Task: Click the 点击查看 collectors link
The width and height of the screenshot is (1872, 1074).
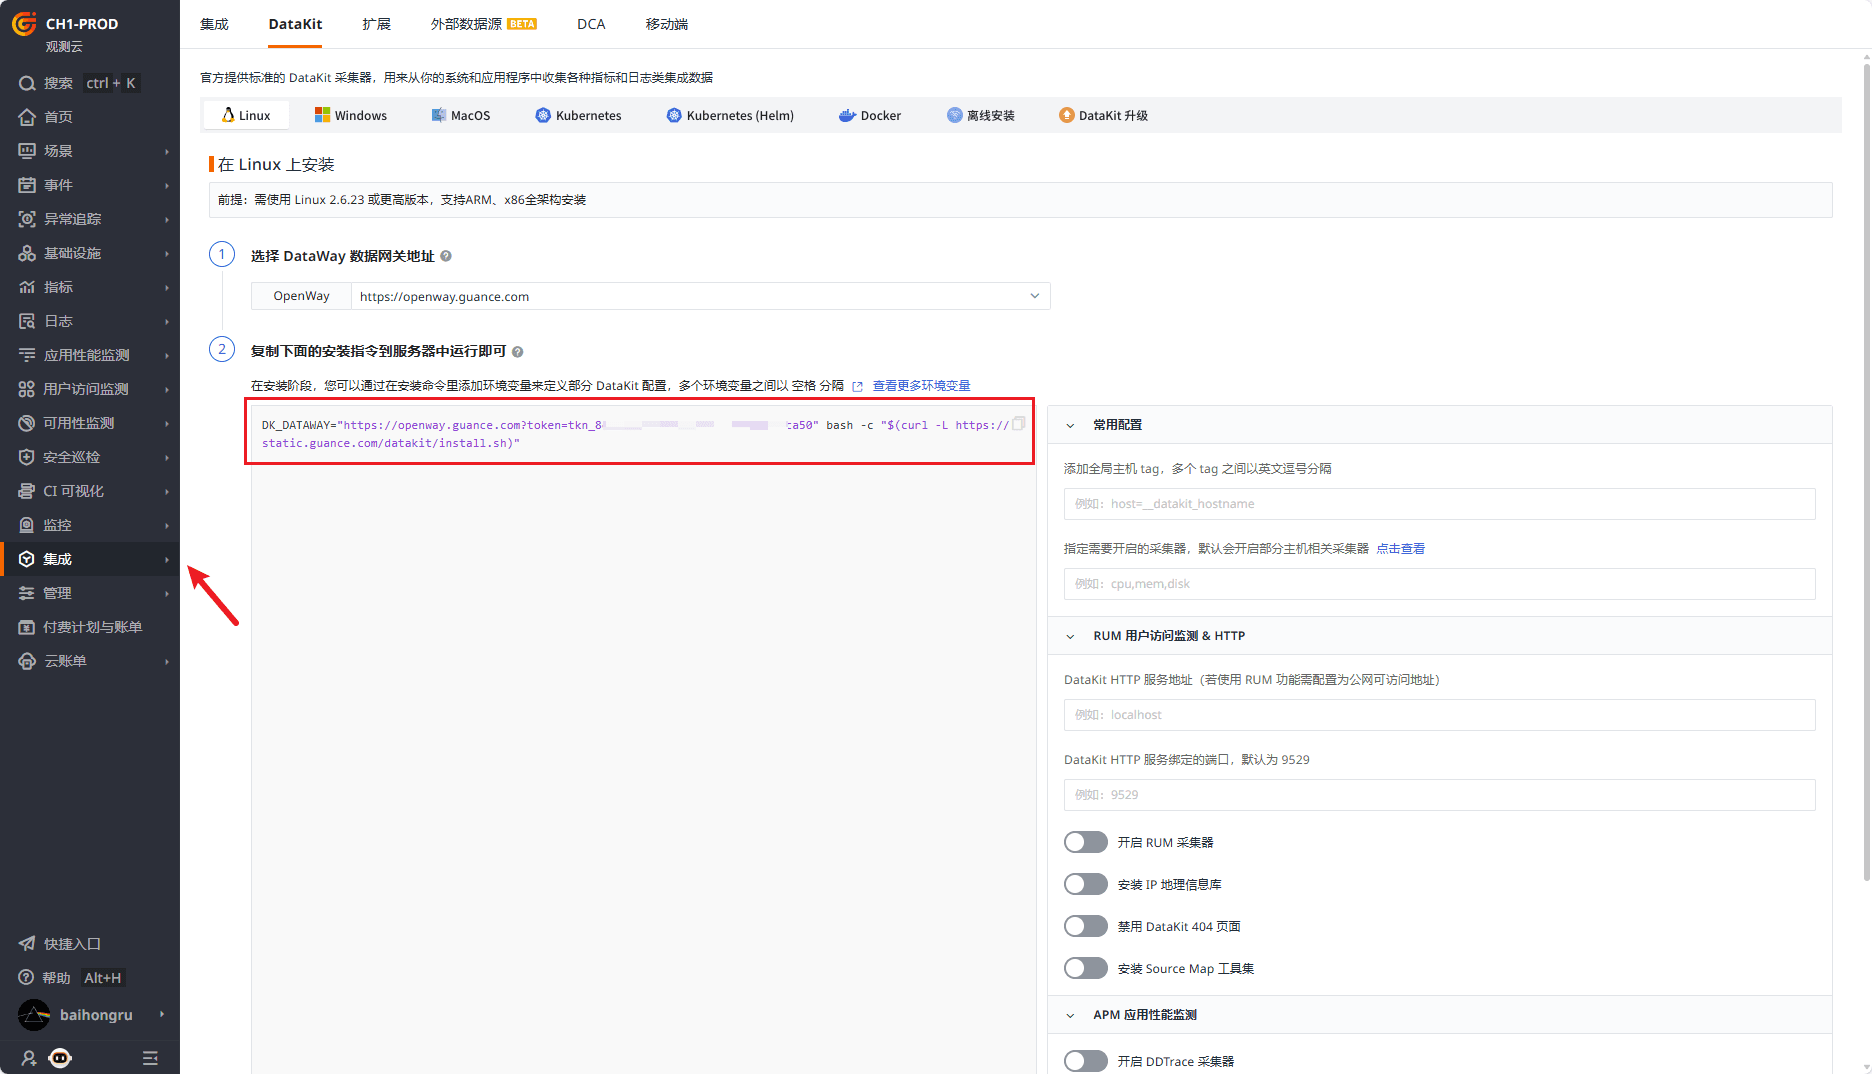Action: tap(1400, 548)
